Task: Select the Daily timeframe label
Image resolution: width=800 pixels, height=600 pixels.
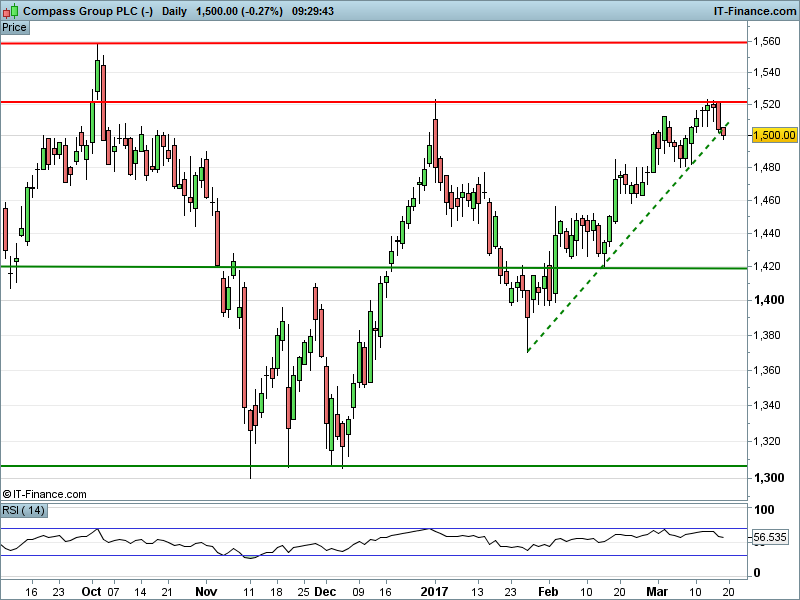Action: click(174, 11)
